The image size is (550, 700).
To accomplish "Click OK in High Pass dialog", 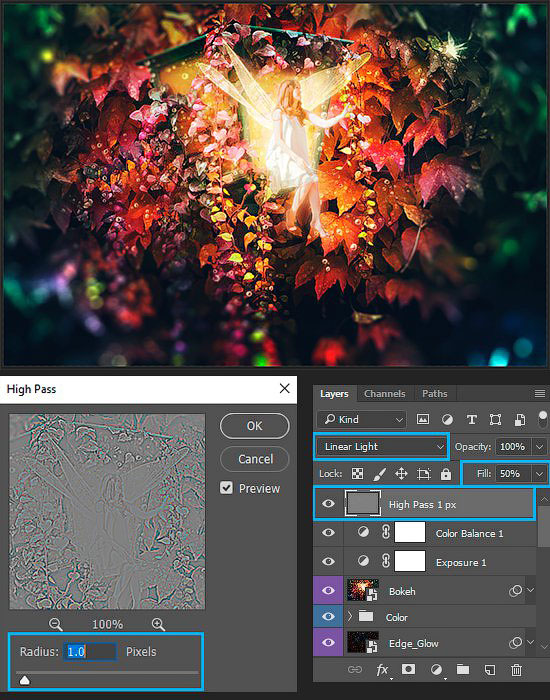I will click(254, 426).
